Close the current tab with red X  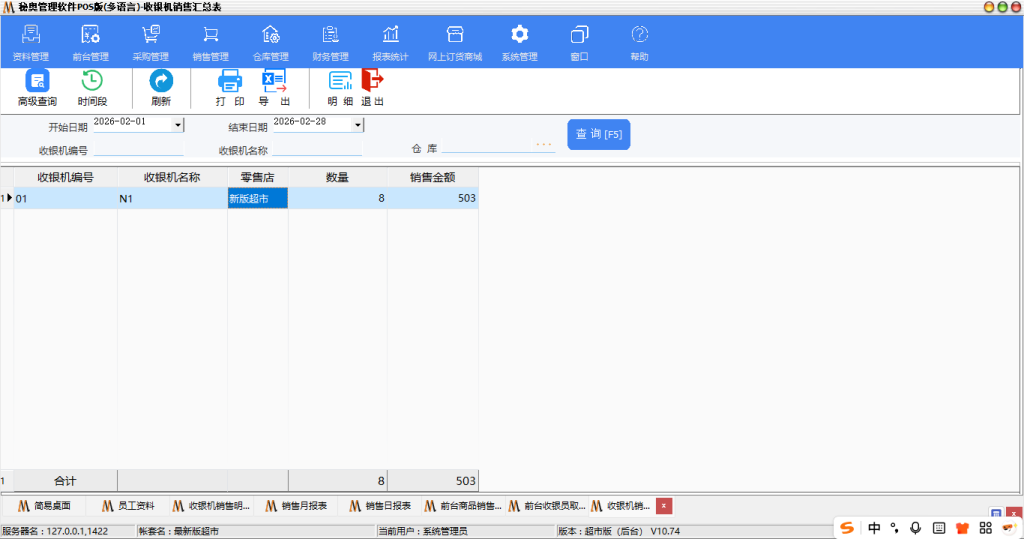point(663,506)
